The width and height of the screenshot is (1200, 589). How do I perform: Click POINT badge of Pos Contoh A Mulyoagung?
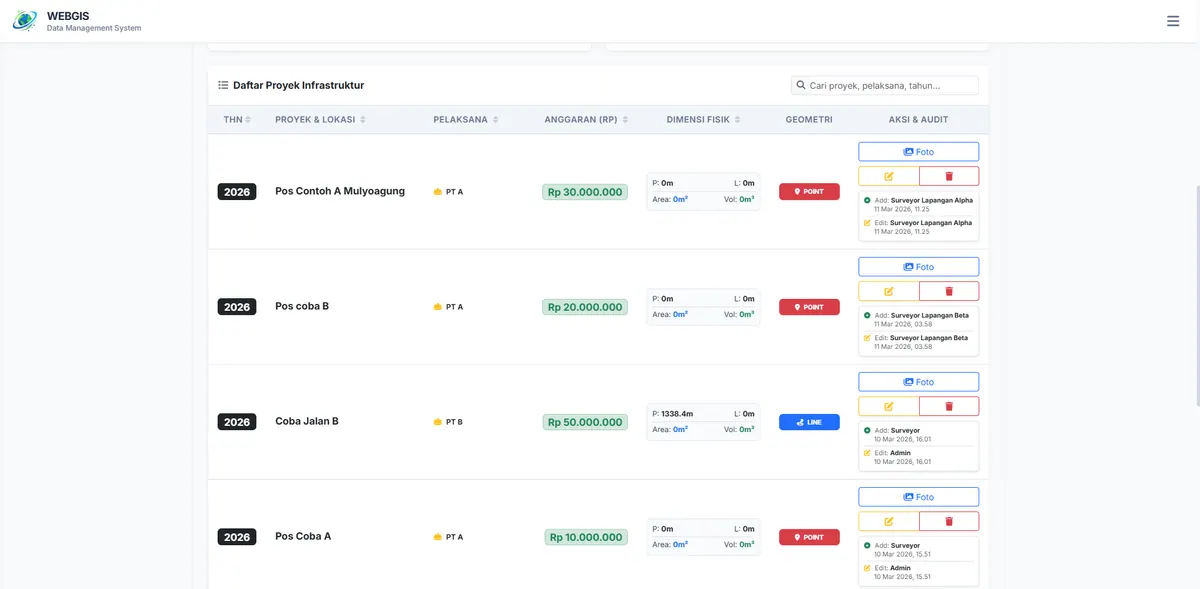pos(809,191)
